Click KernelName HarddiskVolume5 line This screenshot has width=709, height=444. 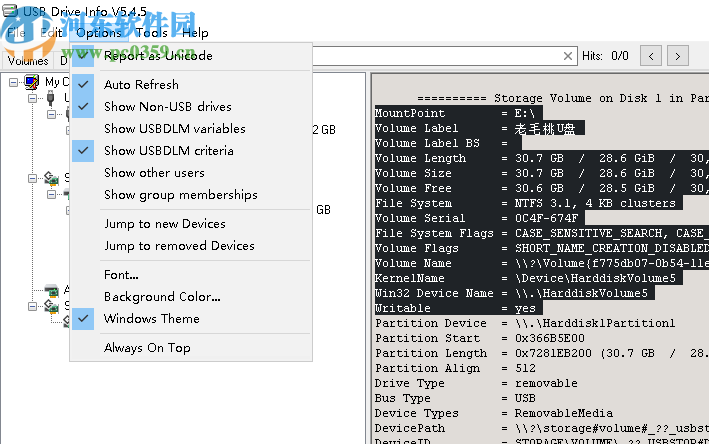pyautogui.click(x=529, y=278)
